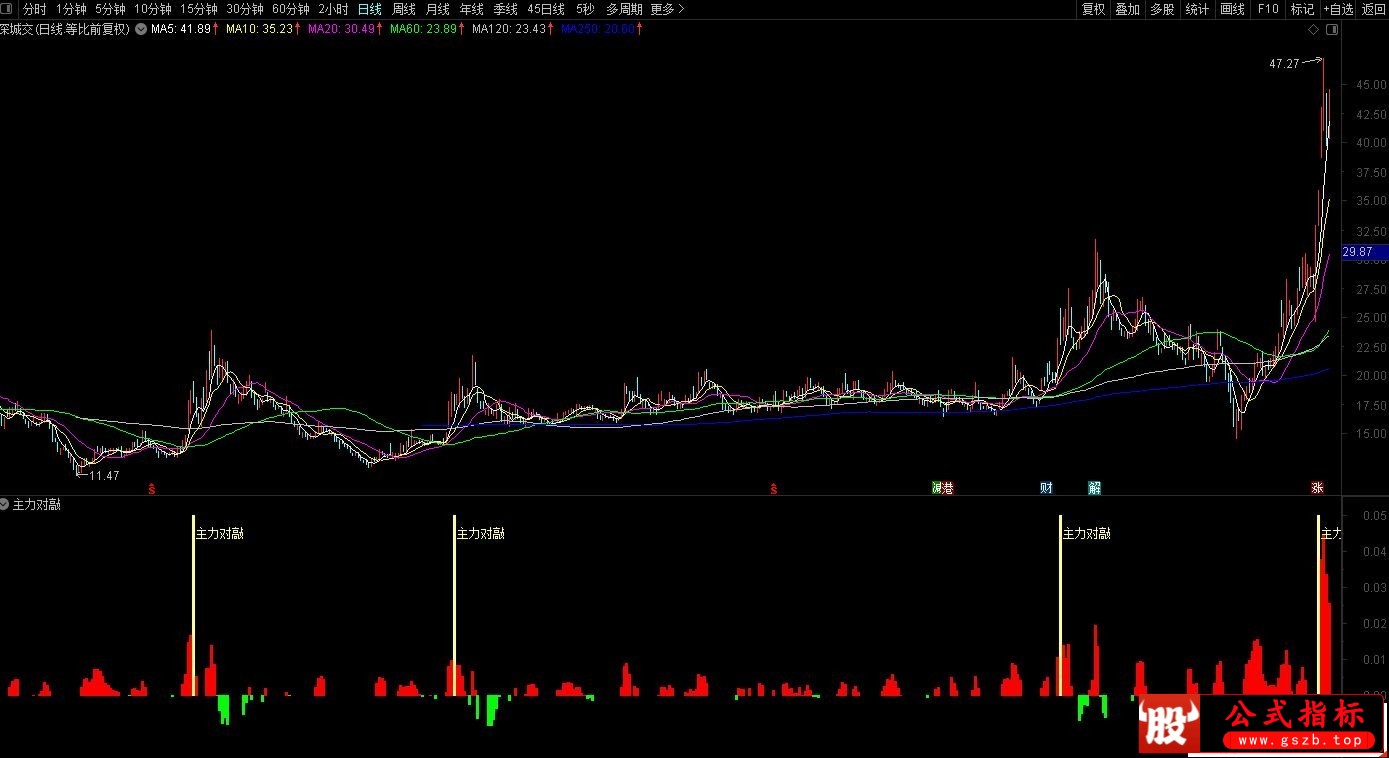Switch to 分时 intraday view
The width and height of the screenshot is (1389, 758).
click(35, 9)
